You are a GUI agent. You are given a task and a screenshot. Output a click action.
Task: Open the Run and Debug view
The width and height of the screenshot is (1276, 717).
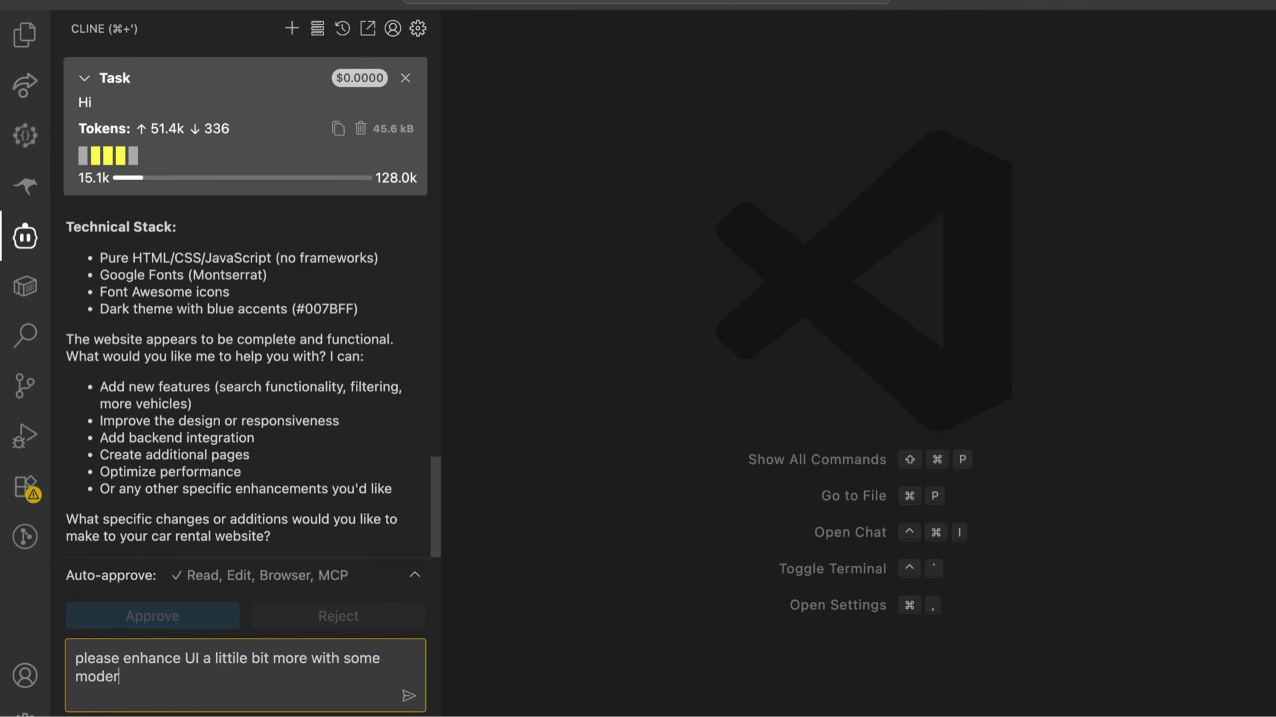point(25,436)
